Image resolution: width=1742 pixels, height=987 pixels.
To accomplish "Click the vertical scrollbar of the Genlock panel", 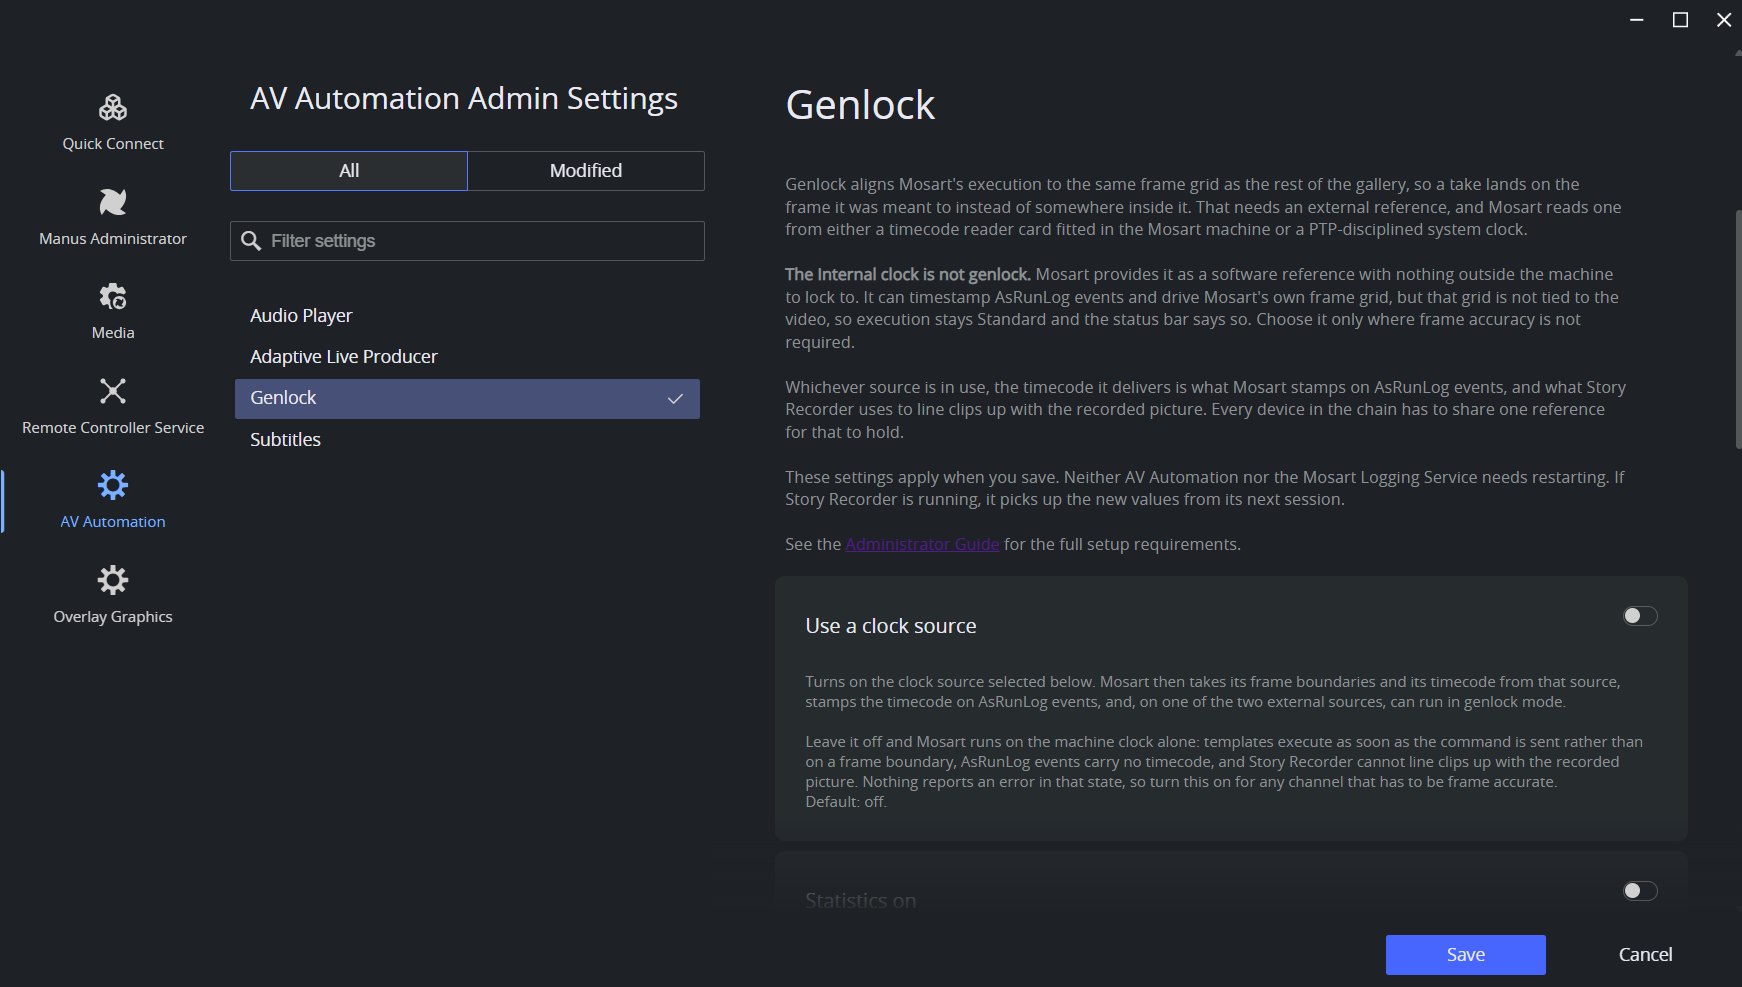I will point(1738,330).
